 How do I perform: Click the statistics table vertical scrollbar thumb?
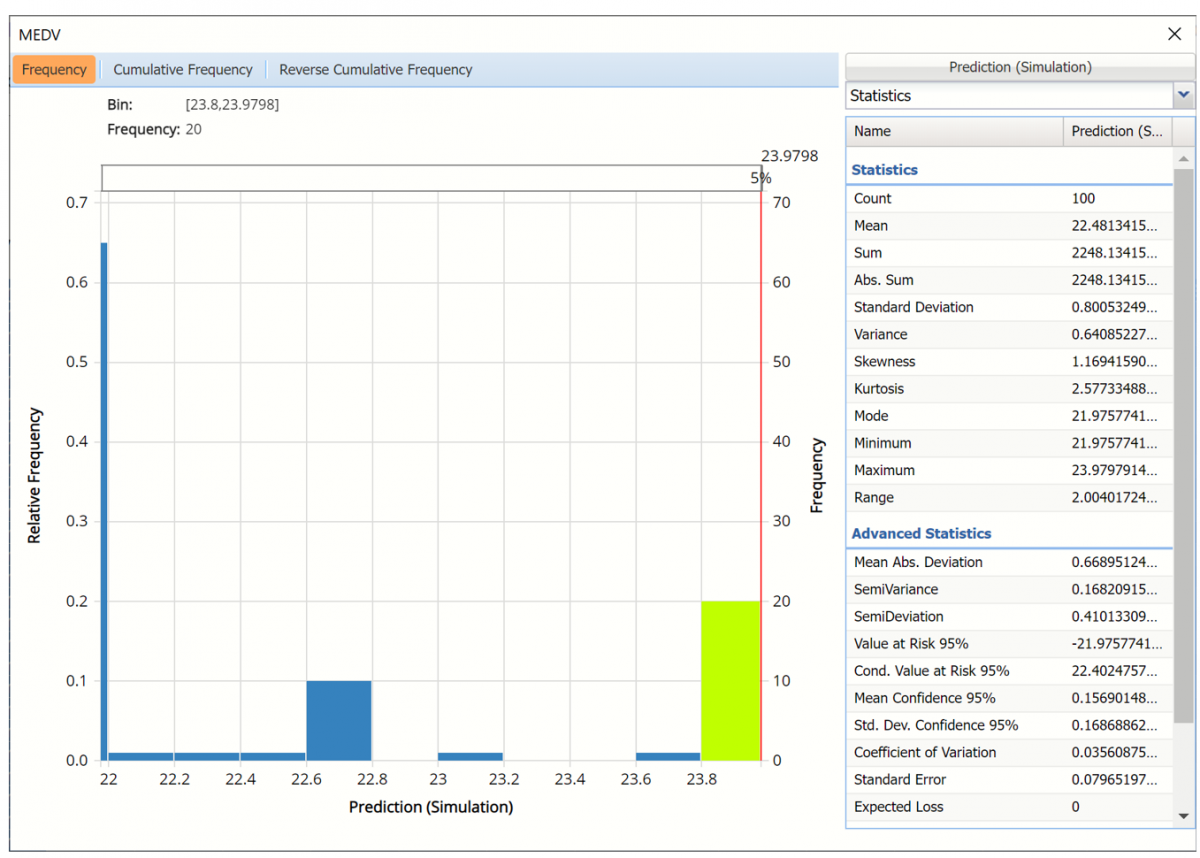(1184, 445)
